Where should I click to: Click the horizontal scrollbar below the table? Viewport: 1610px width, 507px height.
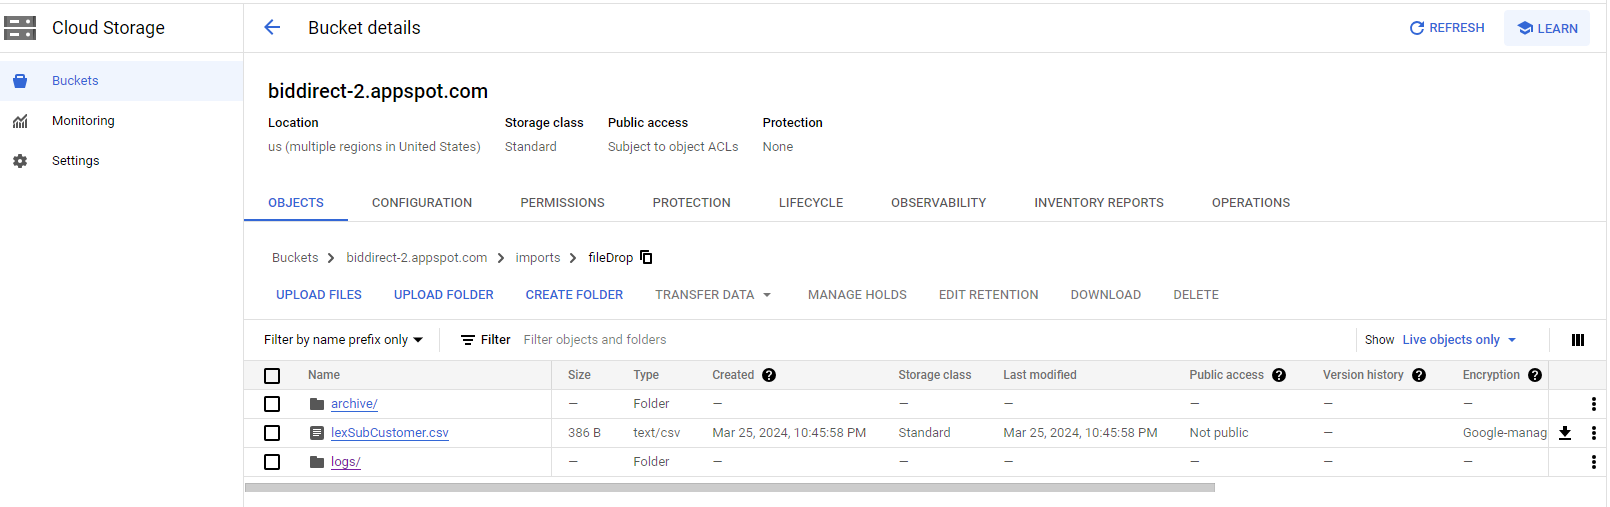[x=730, y=488]
